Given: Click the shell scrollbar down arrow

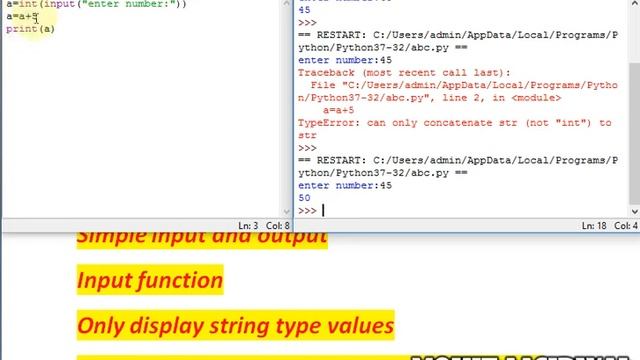Looking at the screenshot, I should tap(635, 211).
